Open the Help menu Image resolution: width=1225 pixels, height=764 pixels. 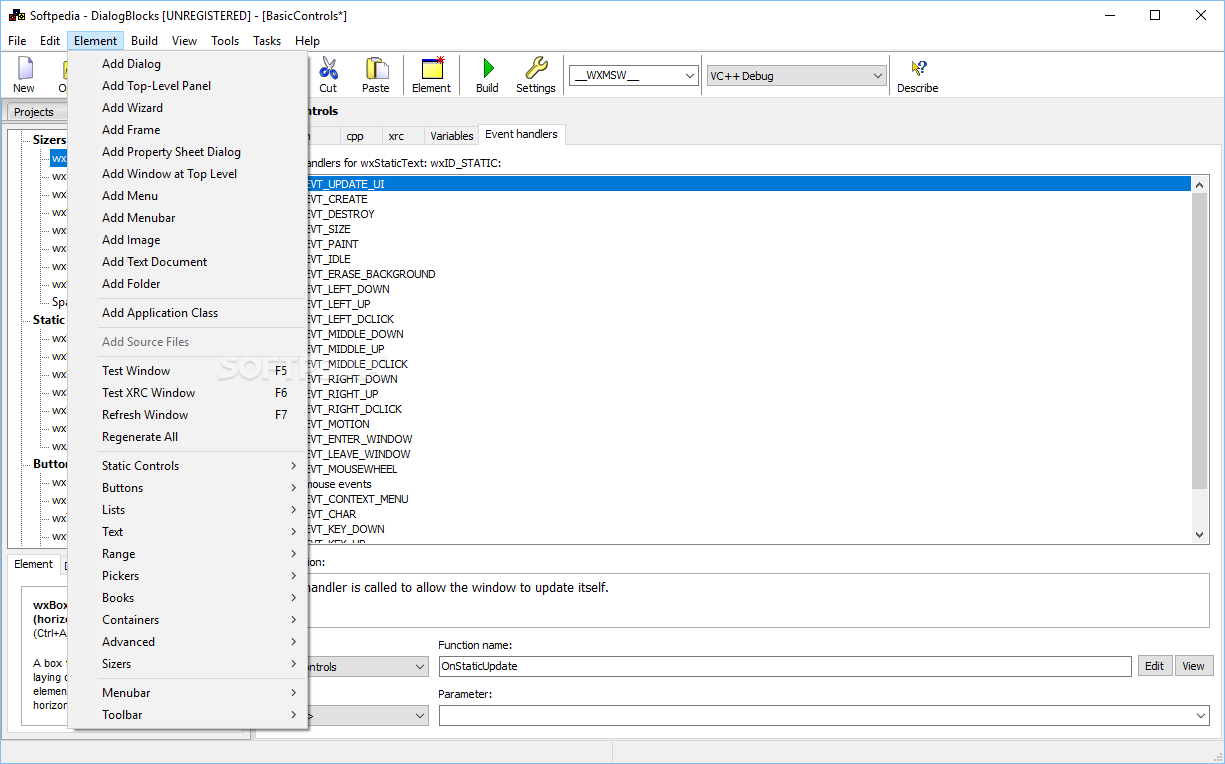(308, 41)
